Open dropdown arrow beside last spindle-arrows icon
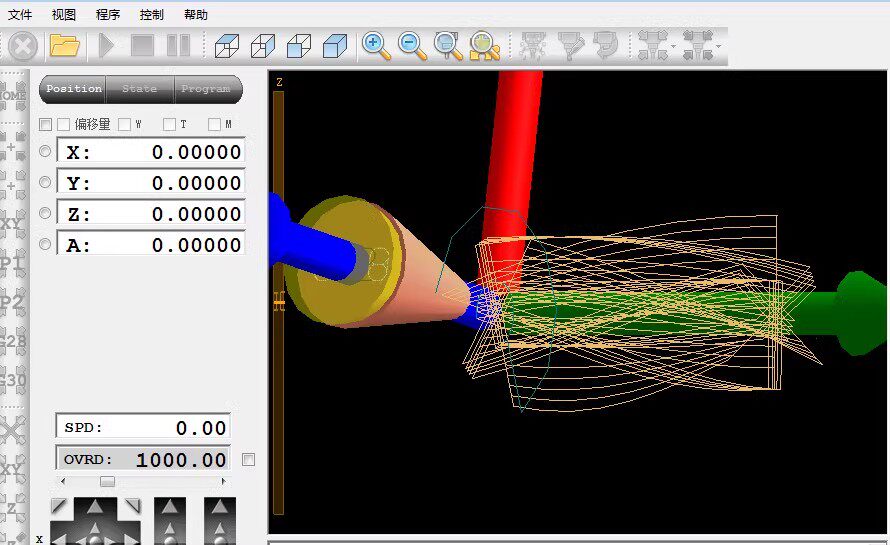Image resolution: width=890 pixels, height=545 pixels. [718, 46]
